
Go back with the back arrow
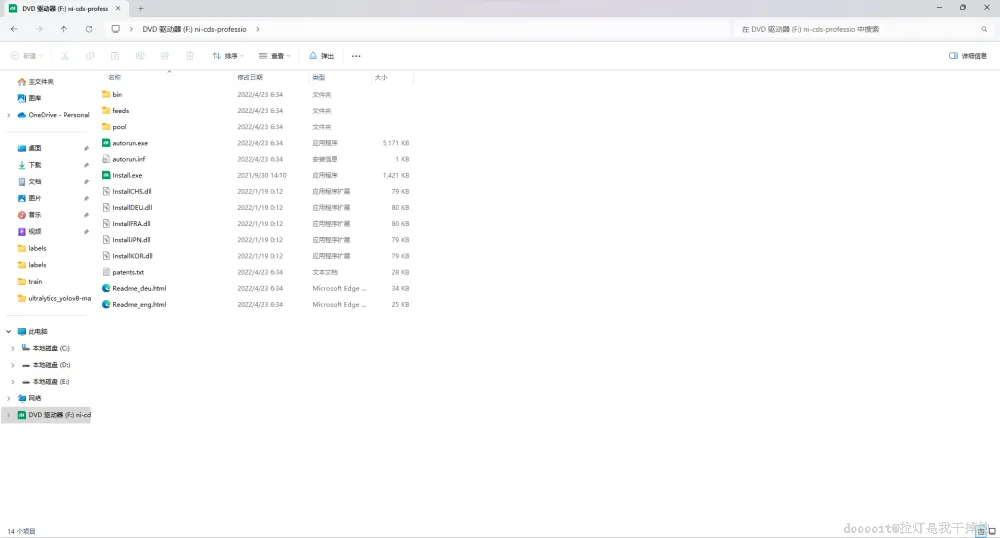point(14,29)
